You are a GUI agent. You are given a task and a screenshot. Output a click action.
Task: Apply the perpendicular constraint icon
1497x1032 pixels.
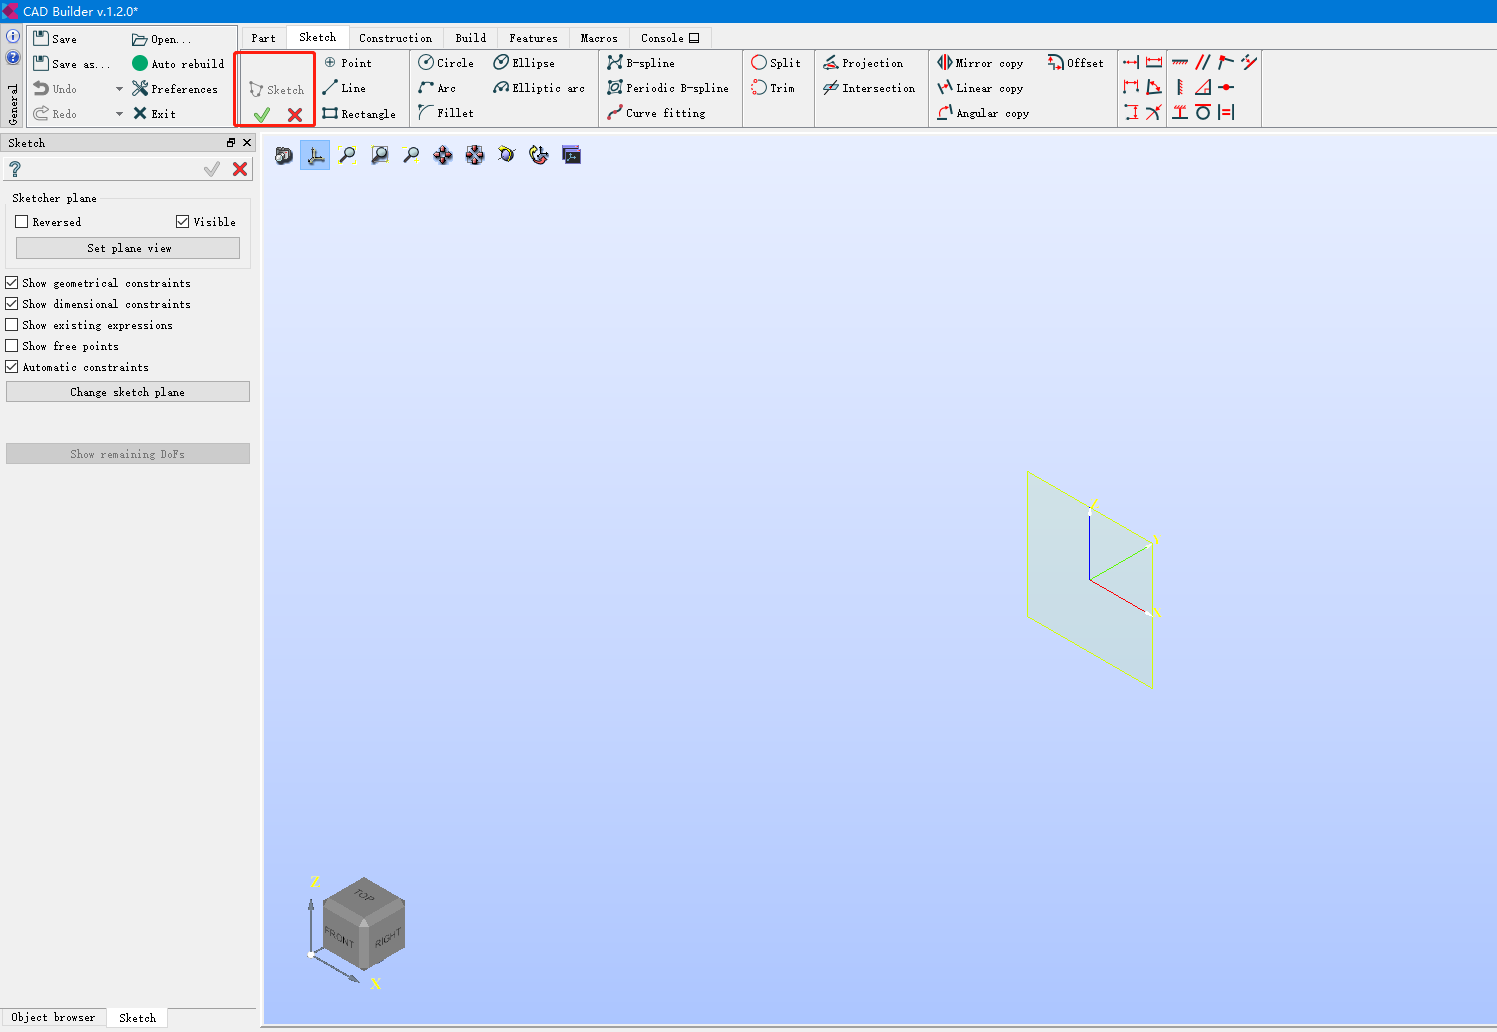click(1203, 87)
